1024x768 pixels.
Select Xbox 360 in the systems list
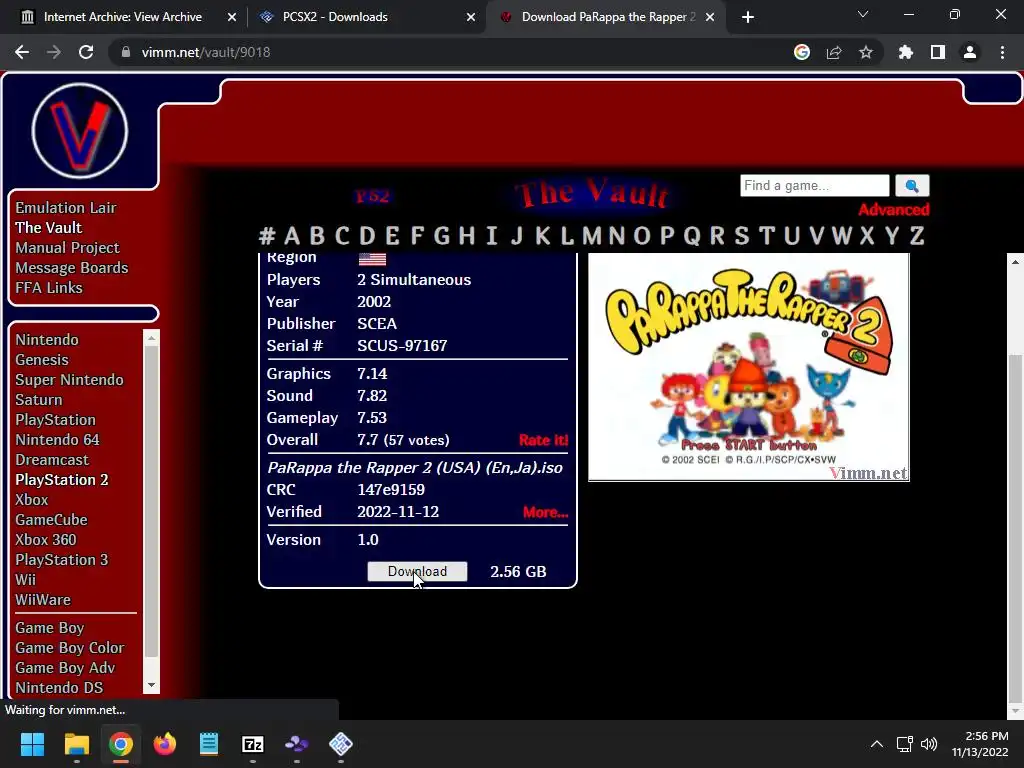[46, 540]
